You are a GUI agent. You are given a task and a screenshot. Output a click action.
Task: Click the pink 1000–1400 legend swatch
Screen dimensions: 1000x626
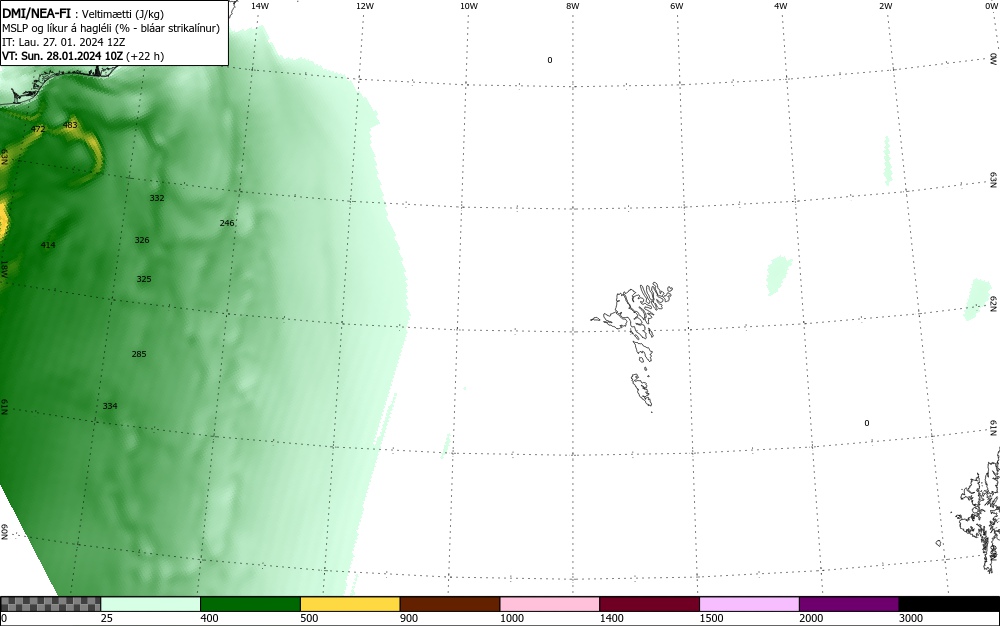point(550,604)
